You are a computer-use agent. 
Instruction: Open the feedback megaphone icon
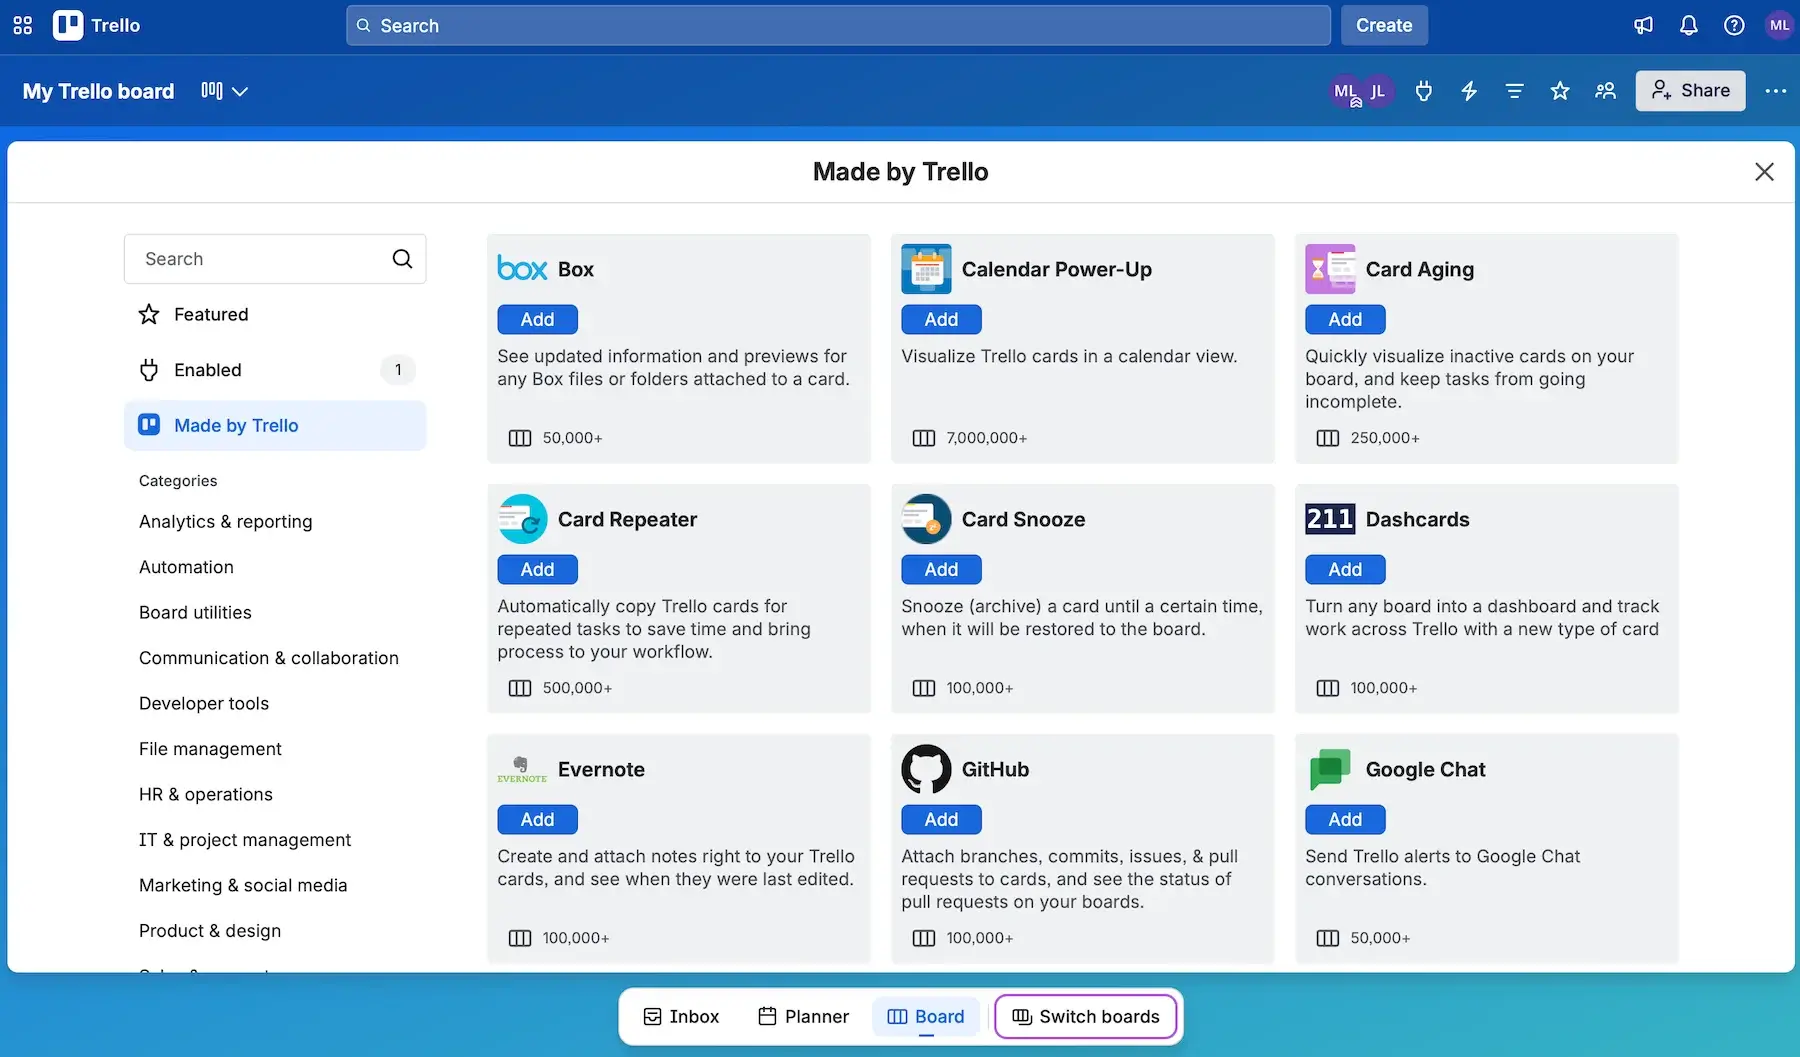point(1643,25)
